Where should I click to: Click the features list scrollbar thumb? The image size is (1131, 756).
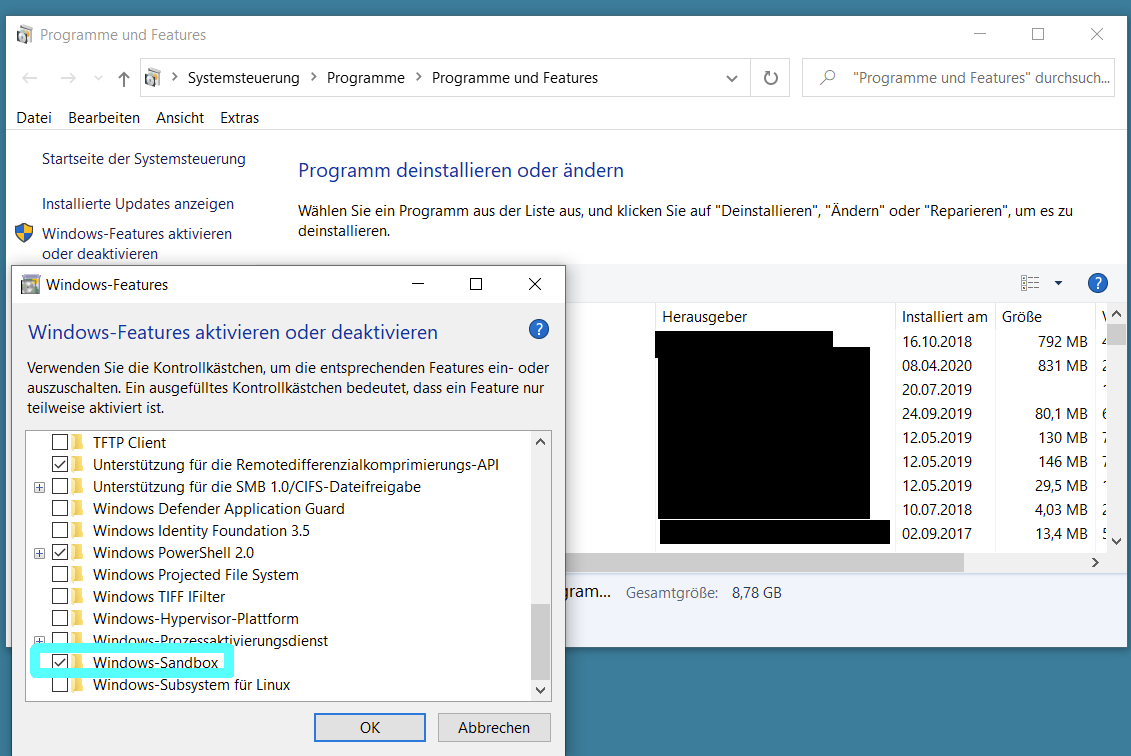[540, 641]
